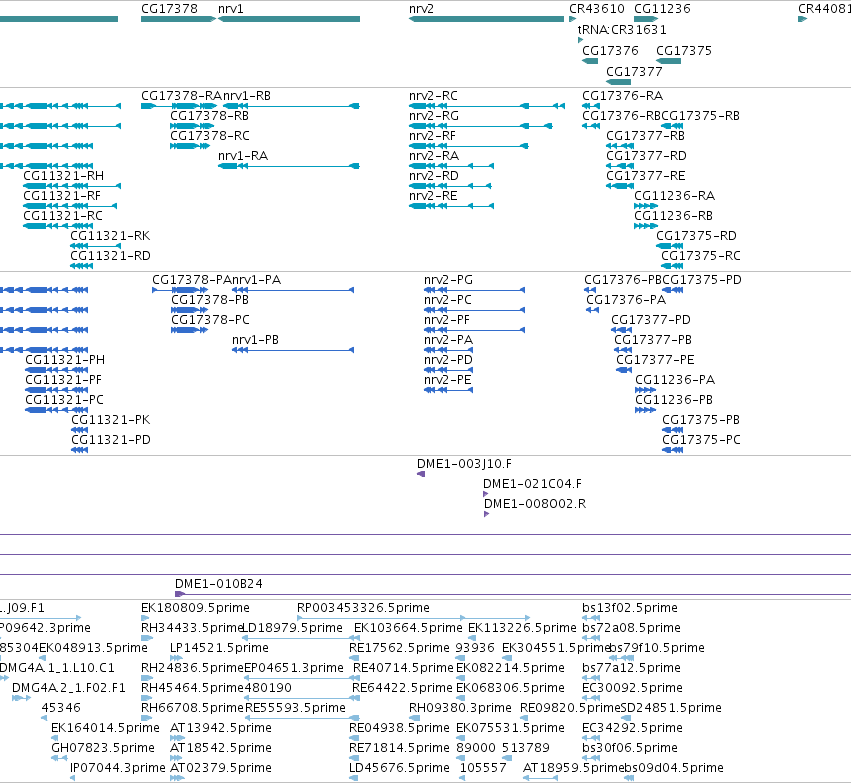Click the CG11236 gene label
The height and width of the screenshot is (783, 851).
pyautogui.click(x=662, y=9)
